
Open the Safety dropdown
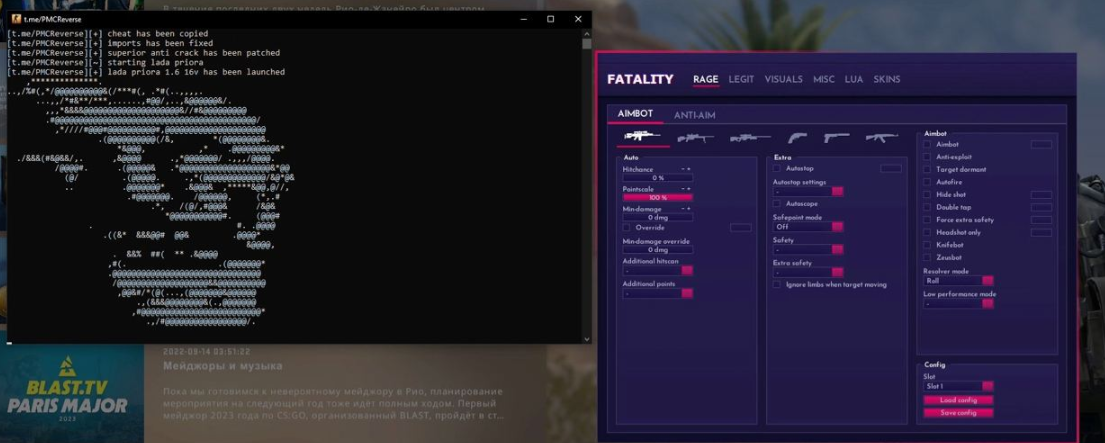pos(808,249)
